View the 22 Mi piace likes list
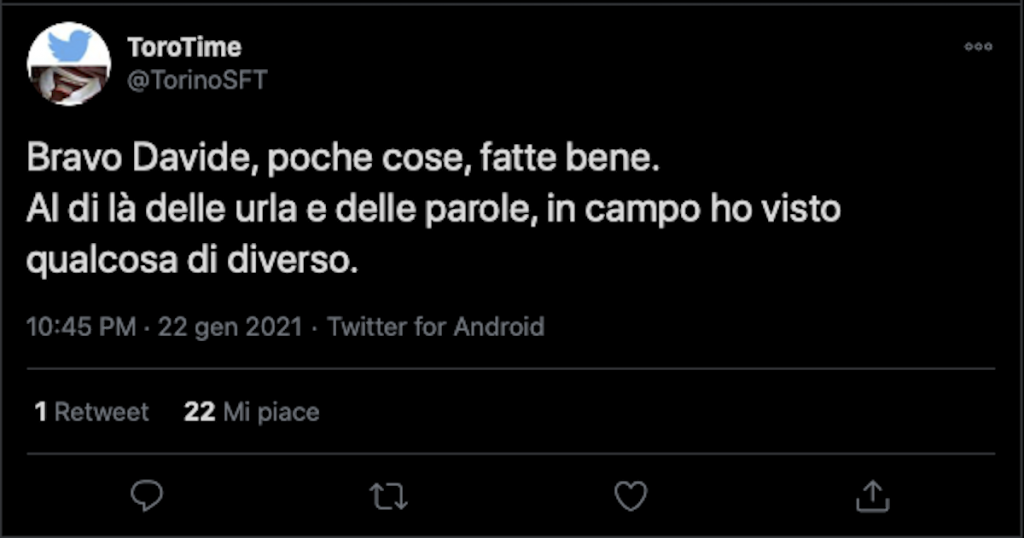Screen dimensions: 1024x538 click(x=252, y=412)
